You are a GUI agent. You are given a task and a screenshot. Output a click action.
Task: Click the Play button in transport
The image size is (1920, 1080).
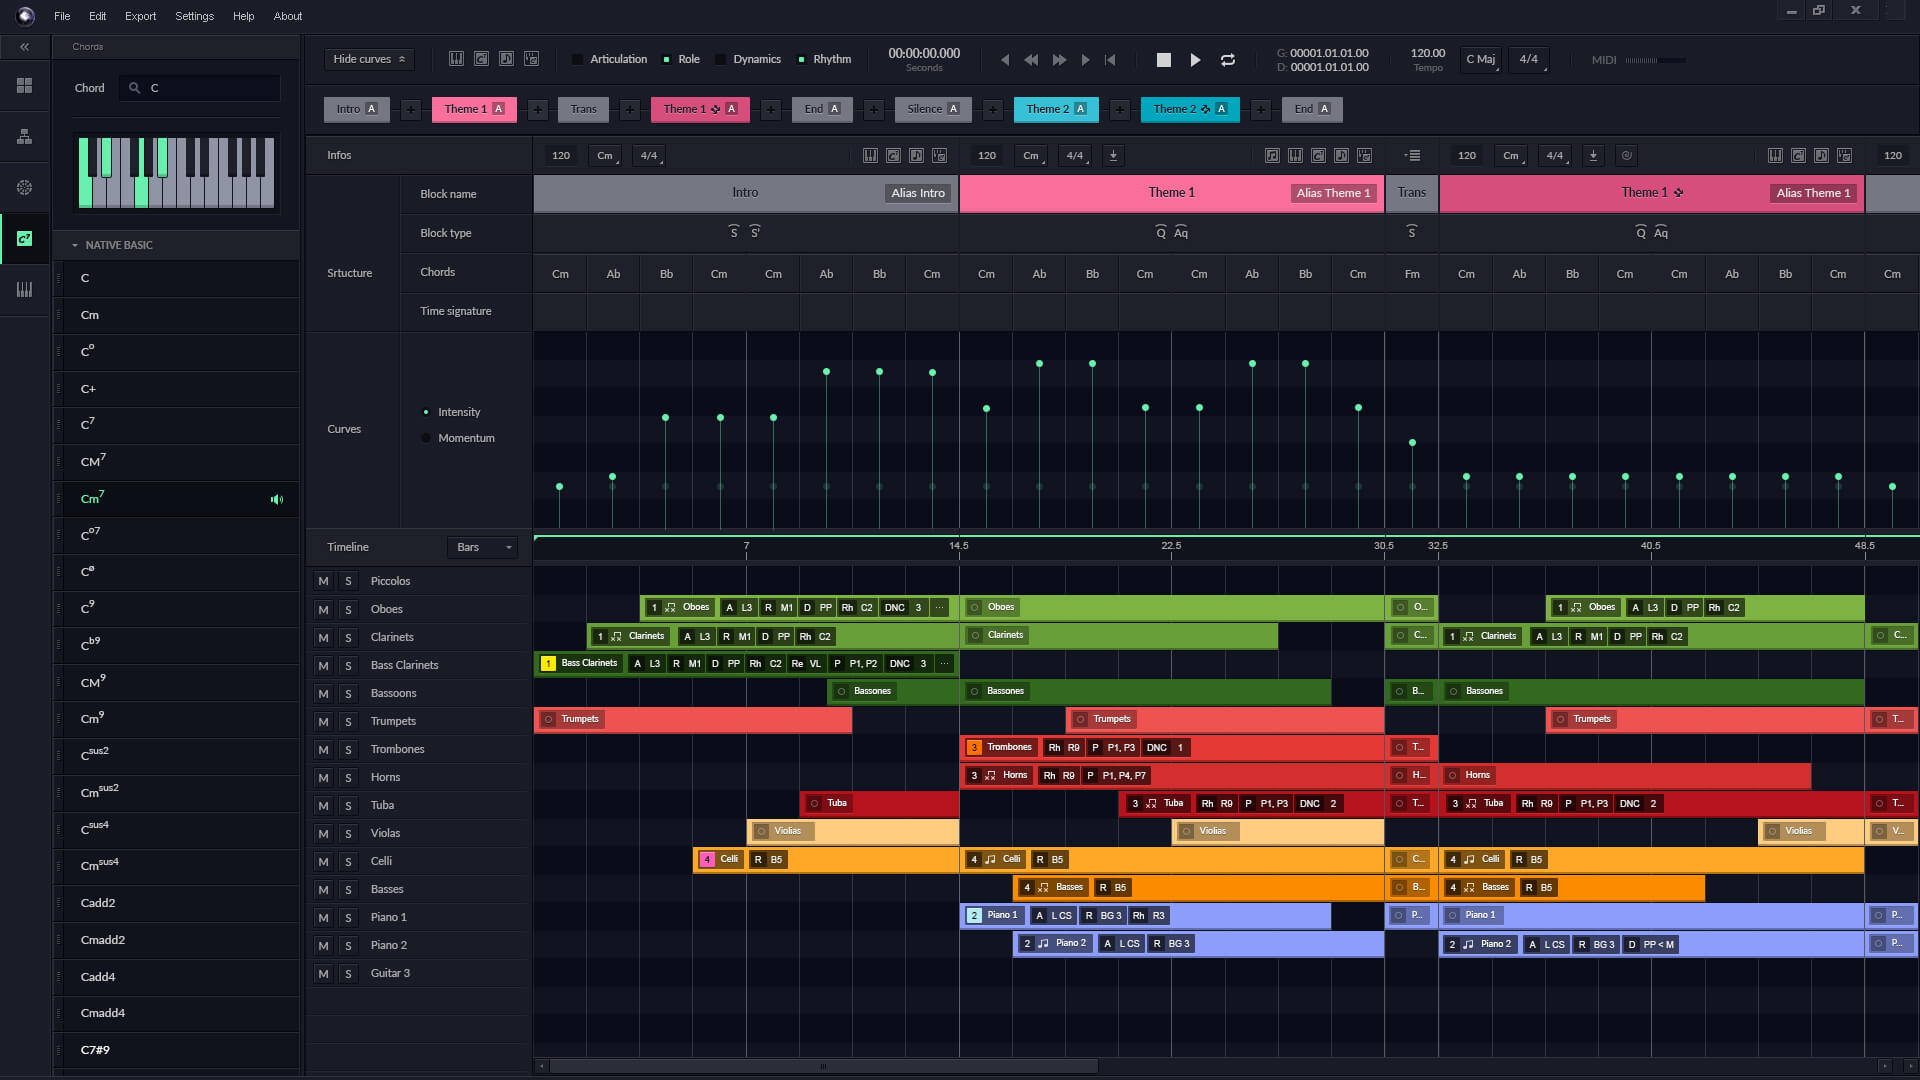point(1195,60)
